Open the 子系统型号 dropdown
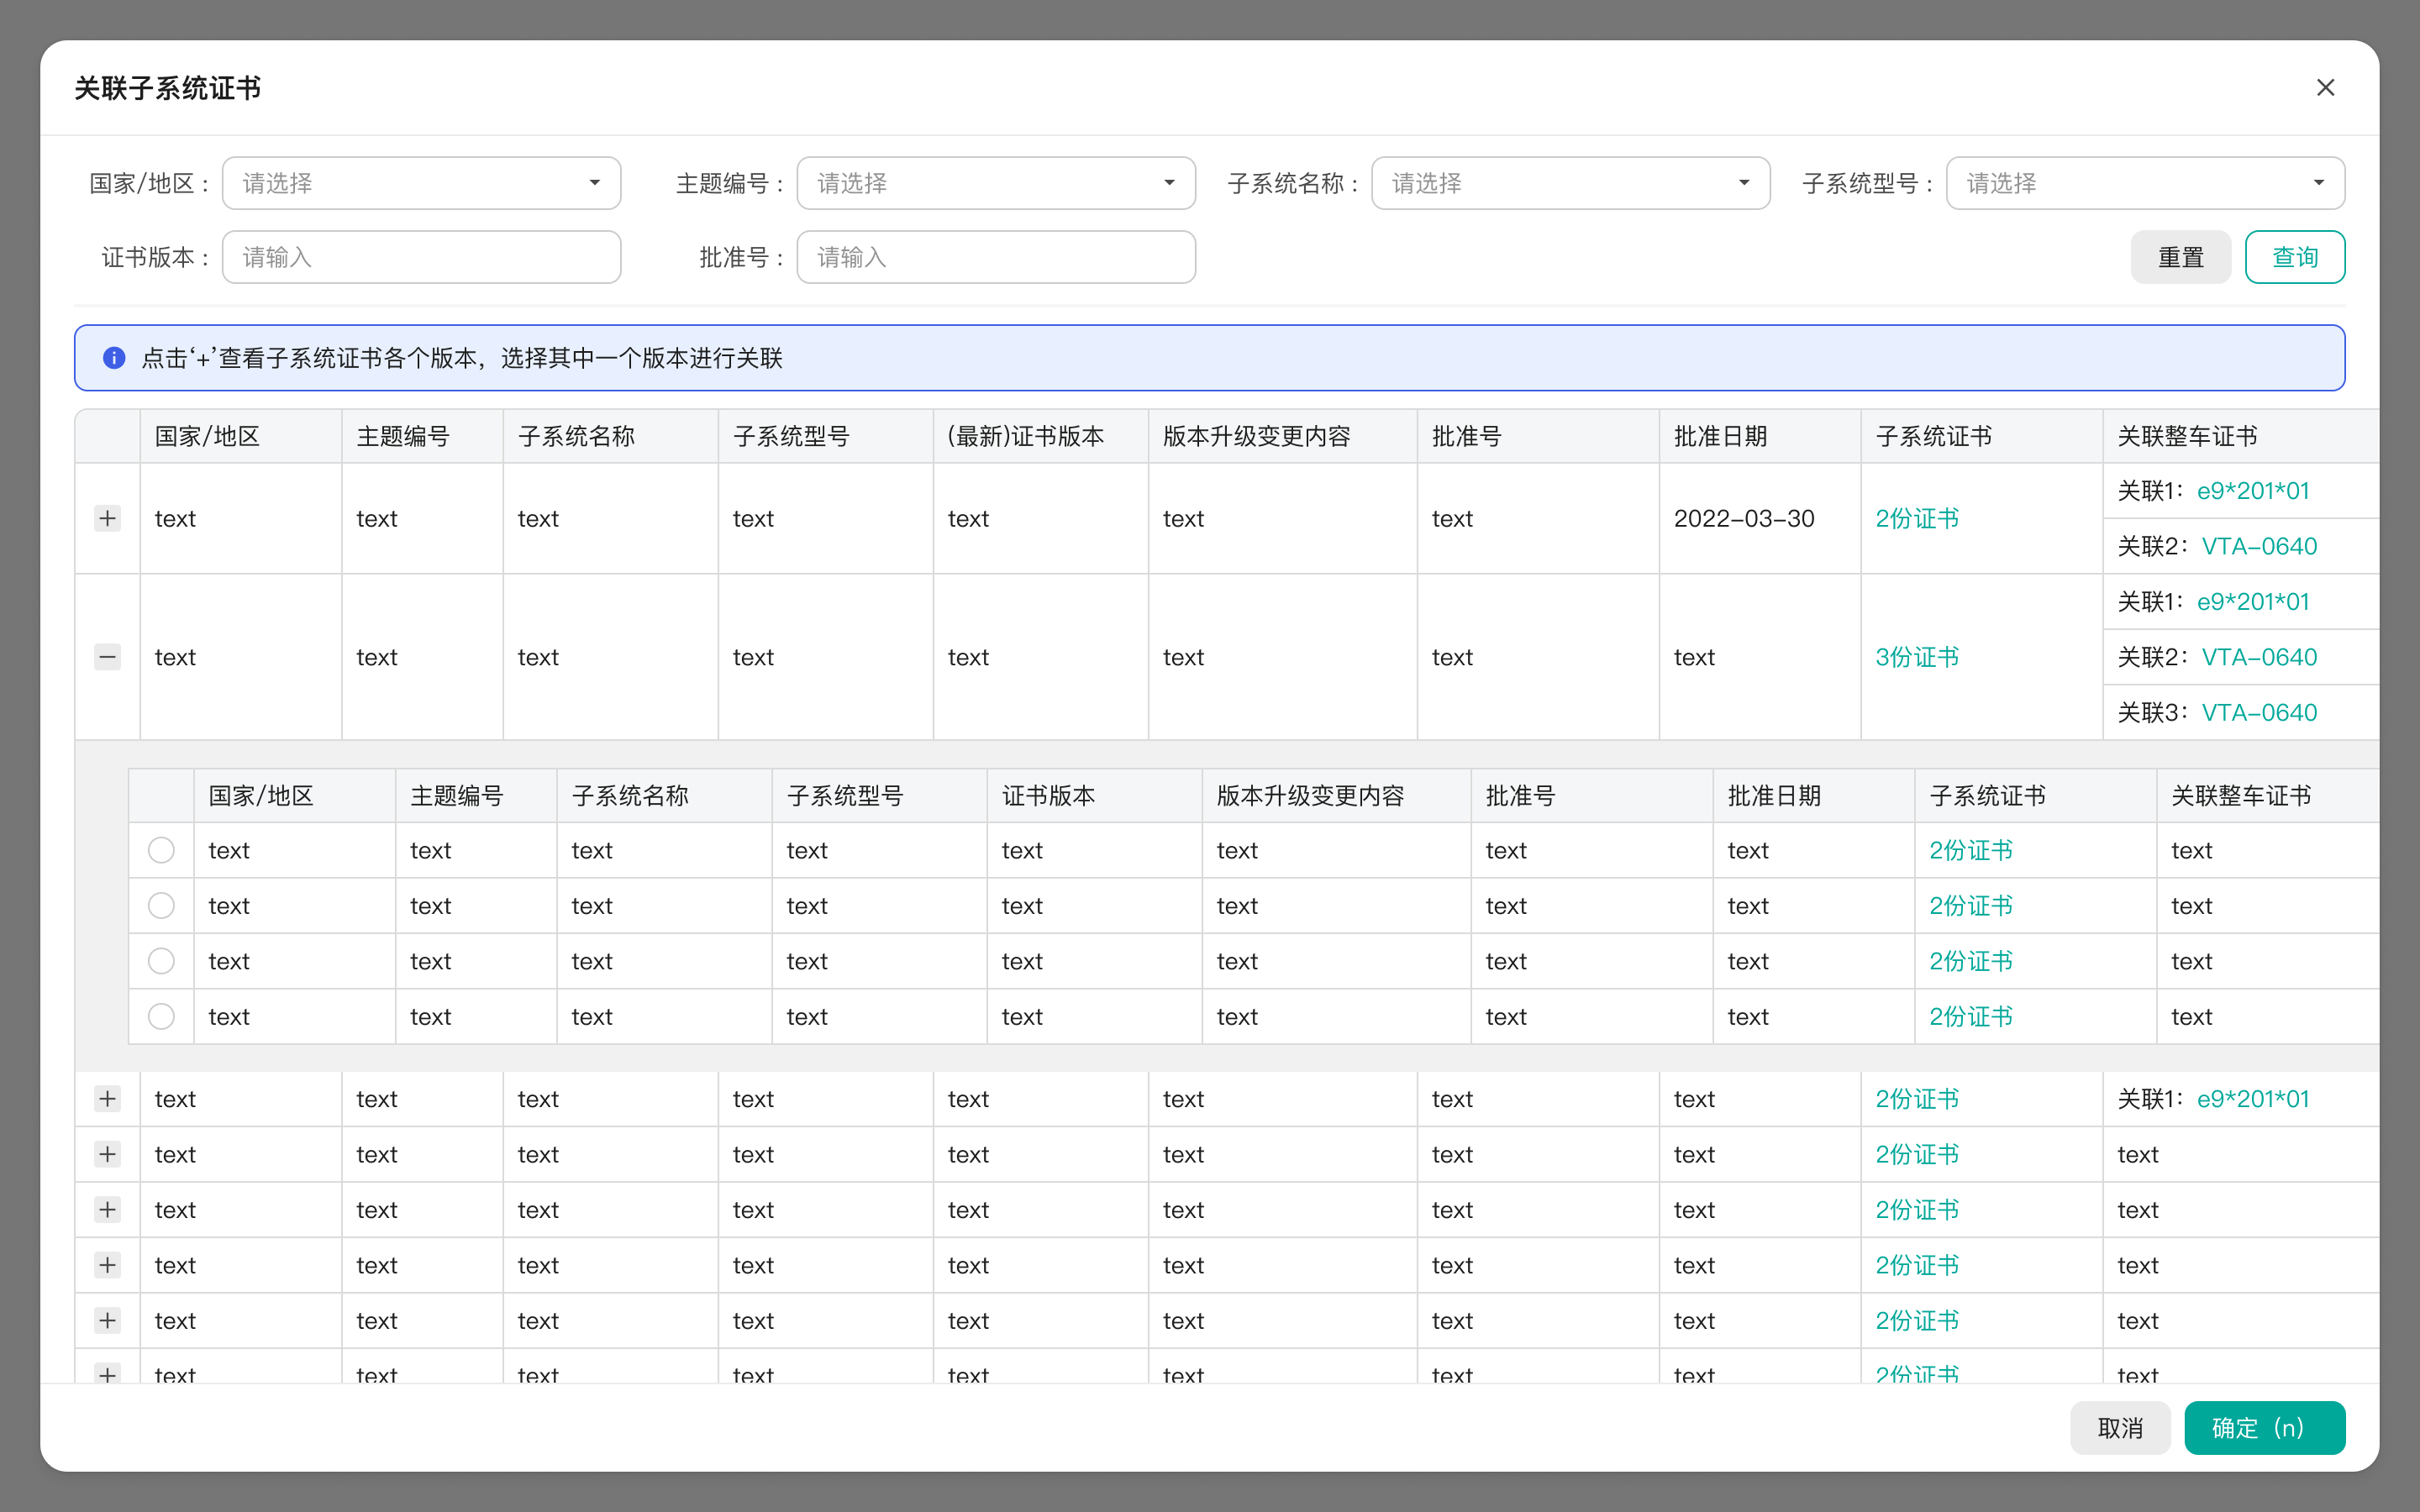 click(2145, 183)
